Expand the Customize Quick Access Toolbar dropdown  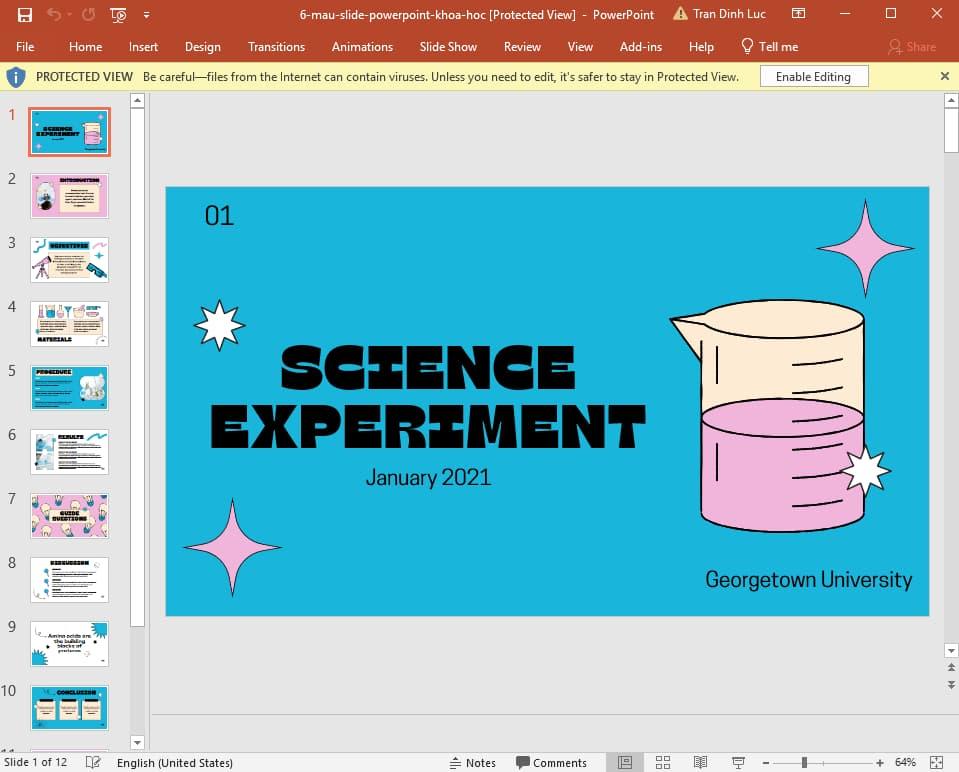click(x=146, y=14)
